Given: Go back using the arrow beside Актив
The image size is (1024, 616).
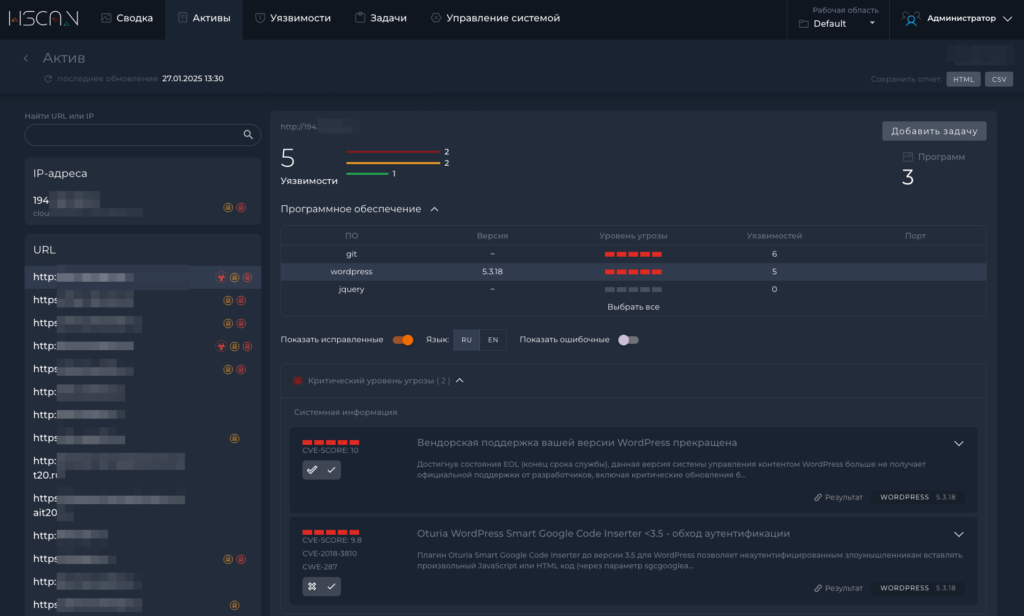Looking at the screenshot, I should (x=26, y=58).
